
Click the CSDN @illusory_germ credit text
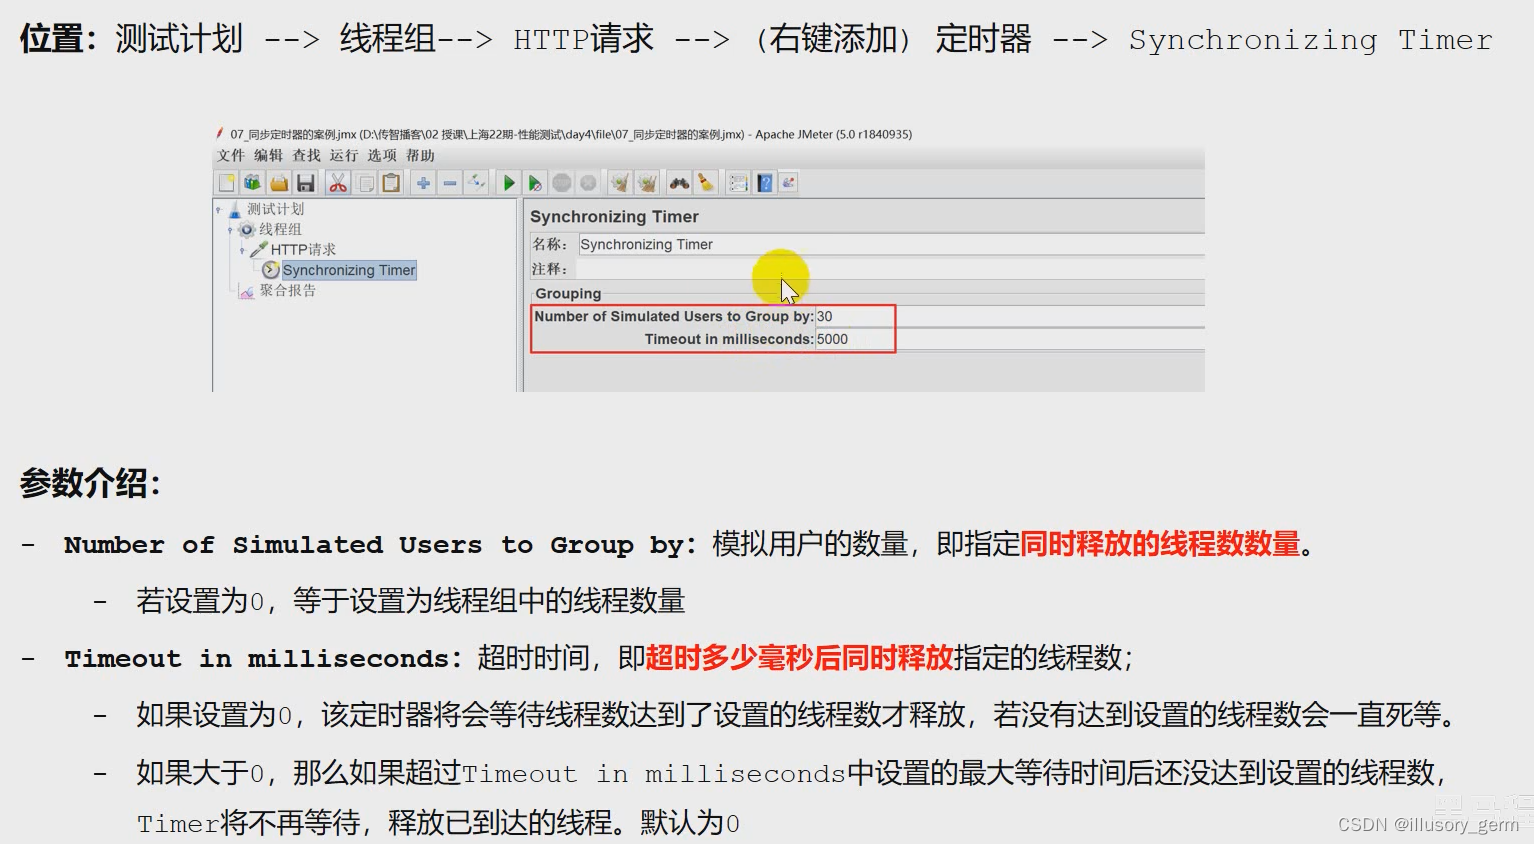[1428, 825]
